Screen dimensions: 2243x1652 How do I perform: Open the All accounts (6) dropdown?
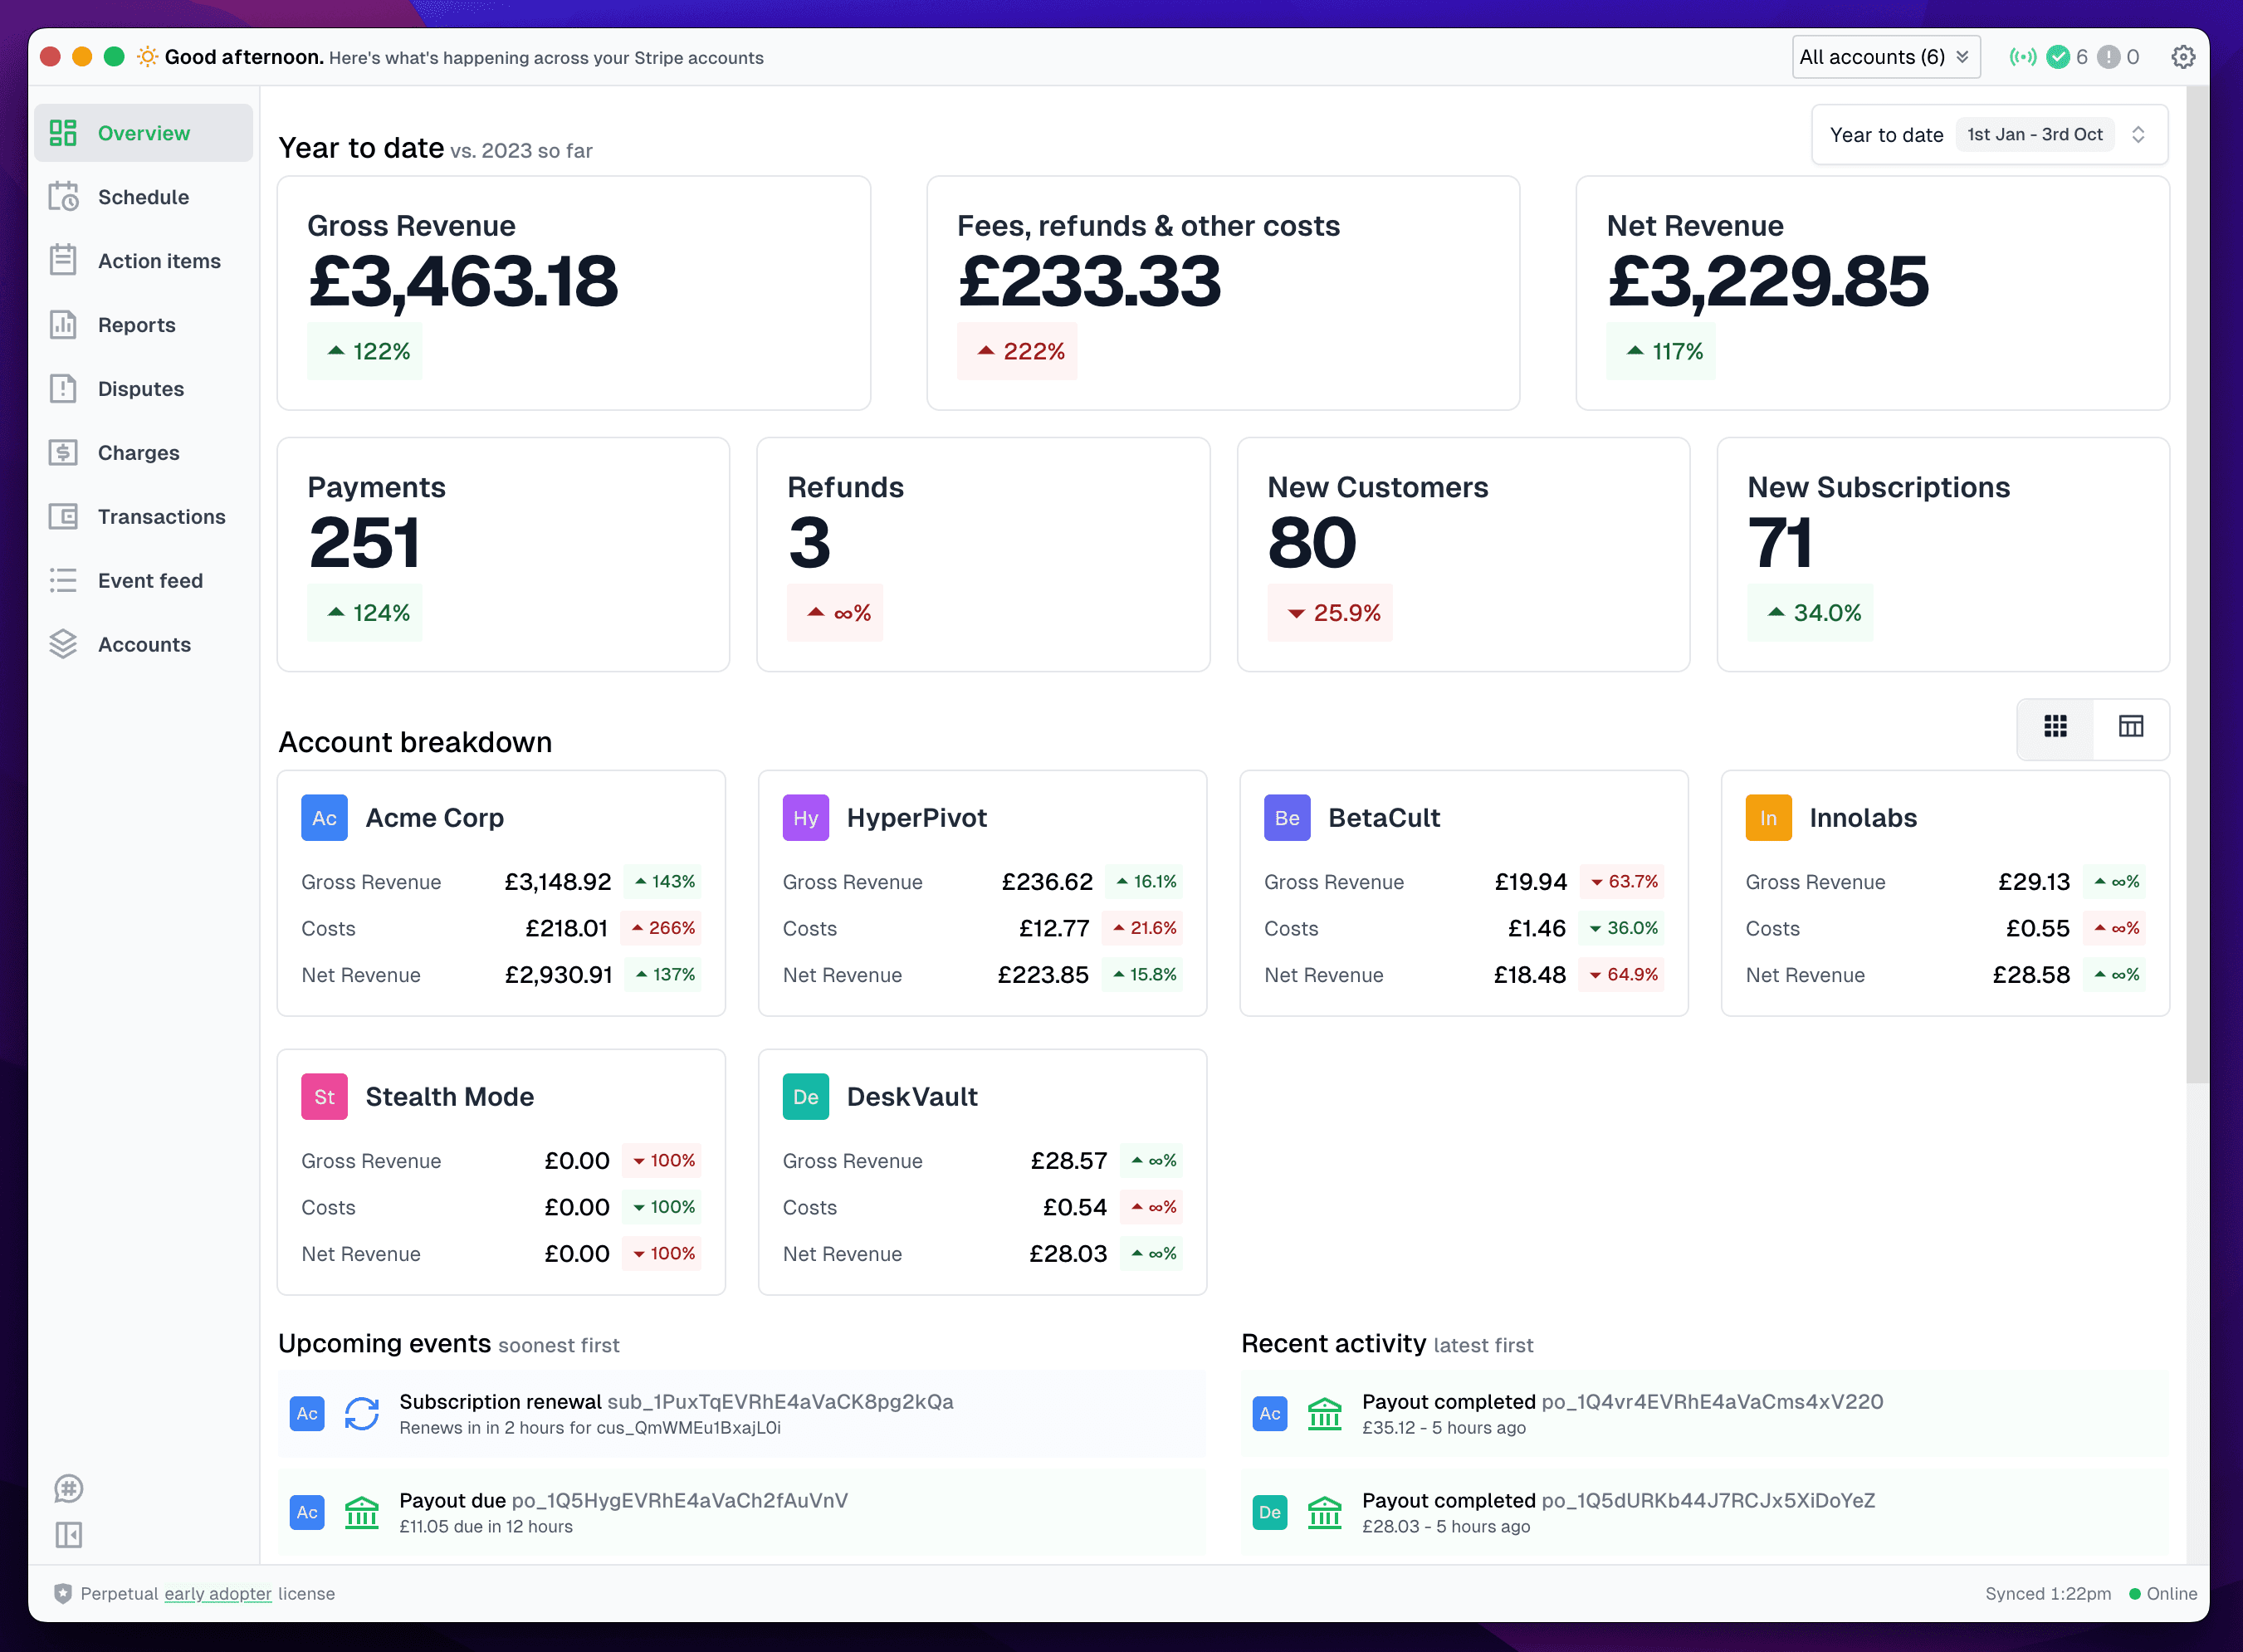[x=1885, y=57]
